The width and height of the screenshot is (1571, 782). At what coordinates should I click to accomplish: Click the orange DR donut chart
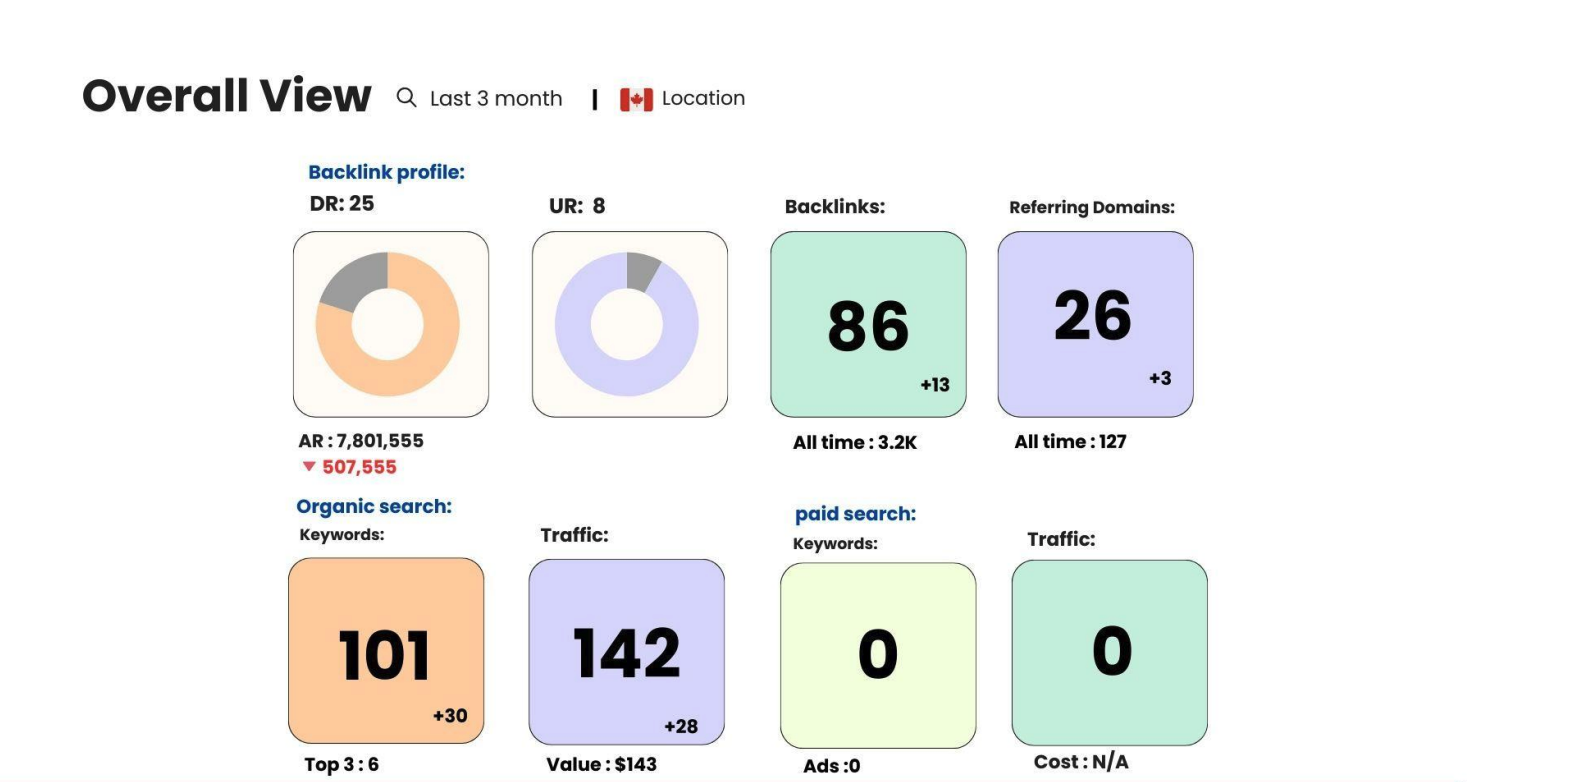[x=388, y=324]
